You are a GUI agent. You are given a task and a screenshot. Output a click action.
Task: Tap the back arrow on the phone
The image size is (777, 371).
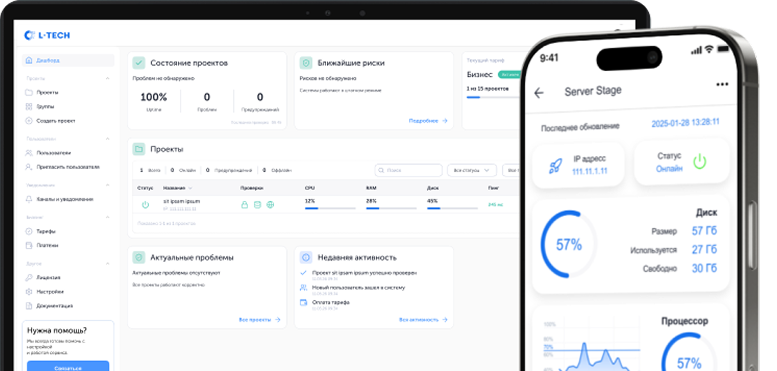coord(539,93)
